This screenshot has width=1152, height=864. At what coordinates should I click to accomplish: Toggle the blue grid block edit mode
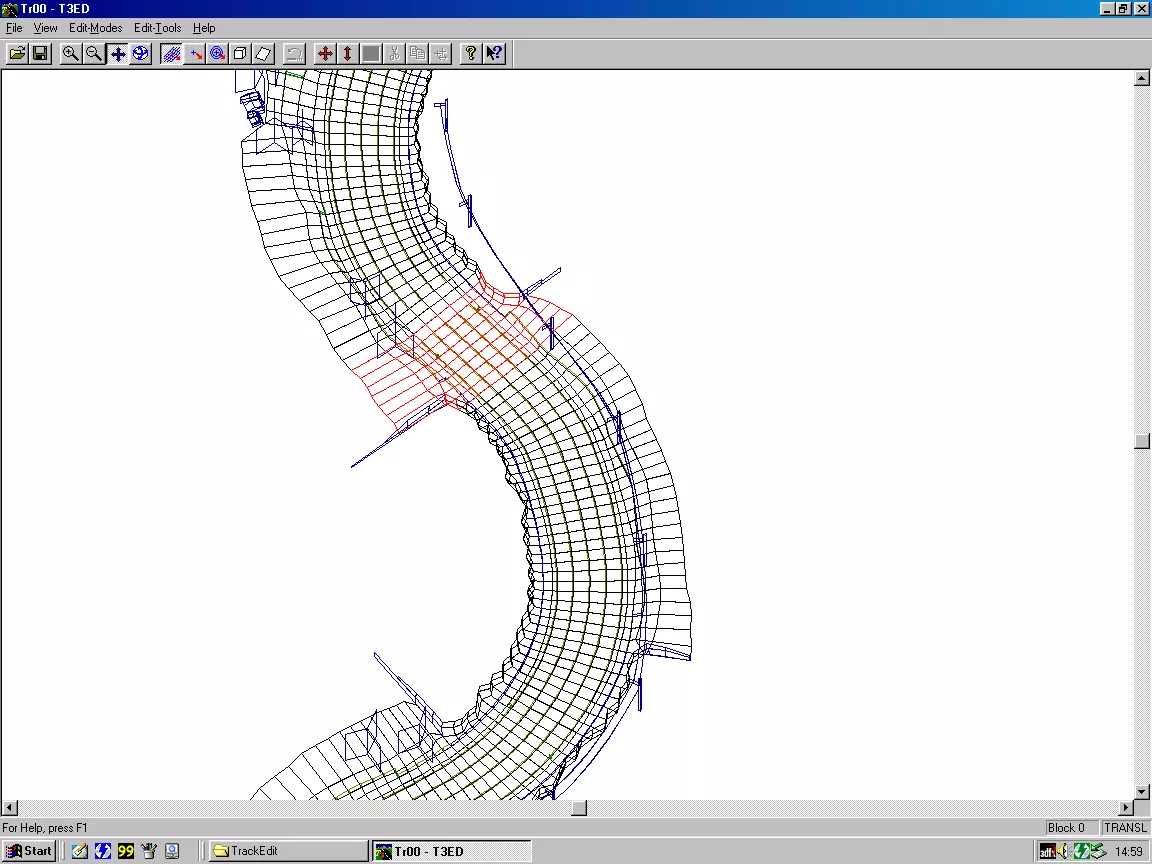(171, 54)
